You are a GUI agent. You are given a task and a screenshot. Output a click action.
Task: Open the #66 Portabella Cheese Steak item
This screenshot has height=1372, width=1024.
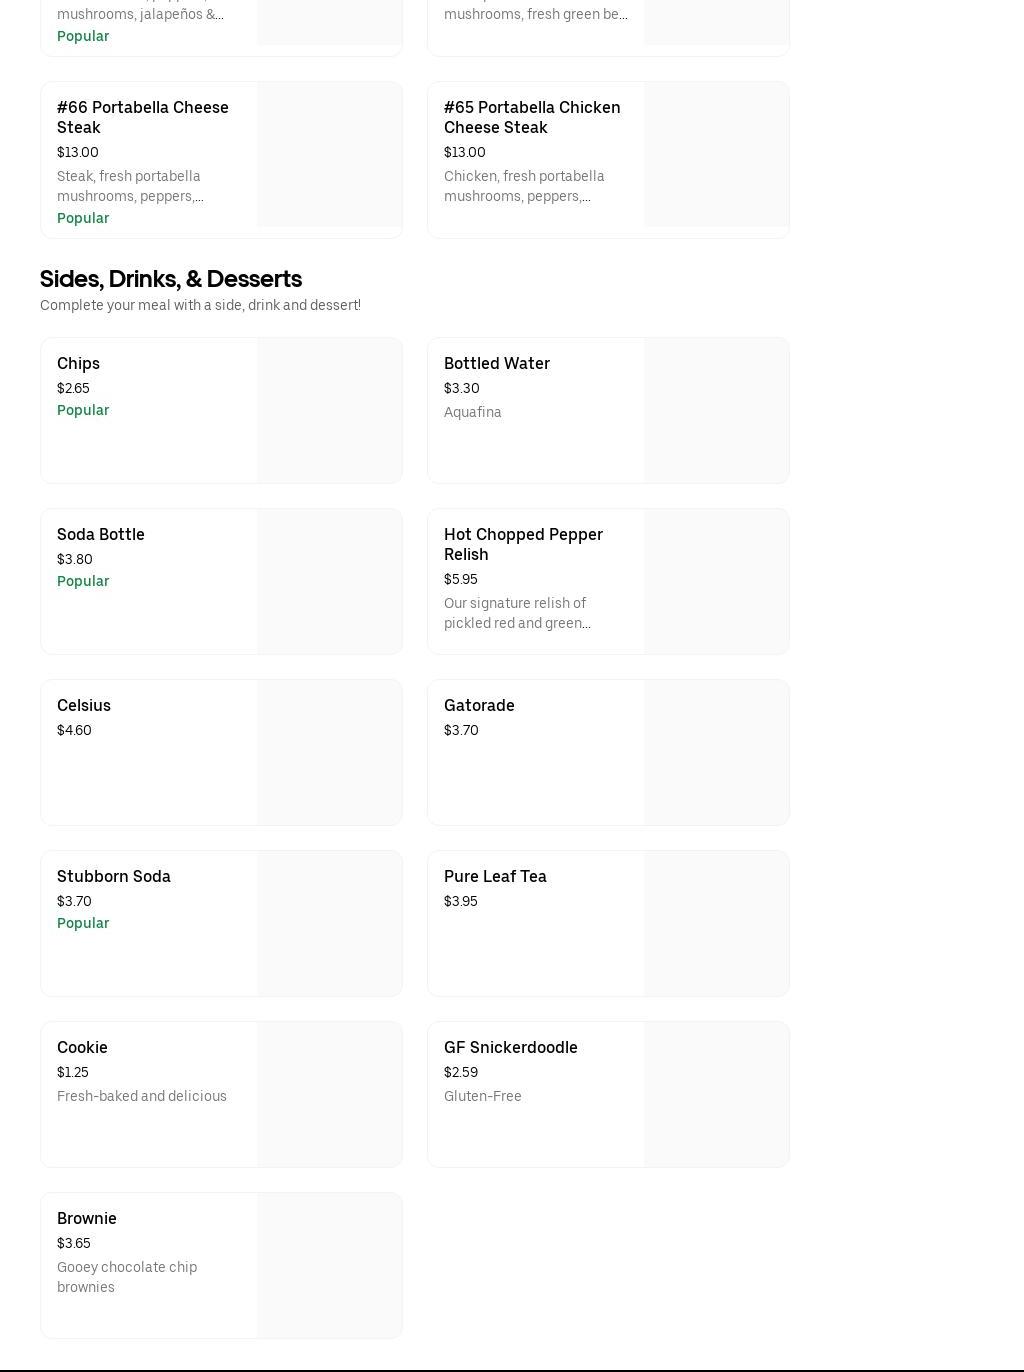(142, 117)
